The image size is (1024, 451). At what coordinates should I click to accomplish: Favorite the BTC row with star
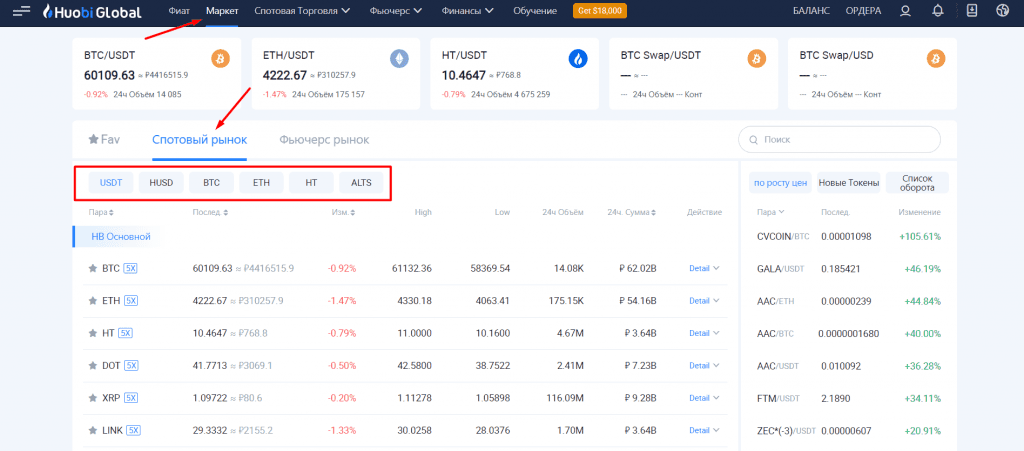pyautogui.click(x=93, y=268)
